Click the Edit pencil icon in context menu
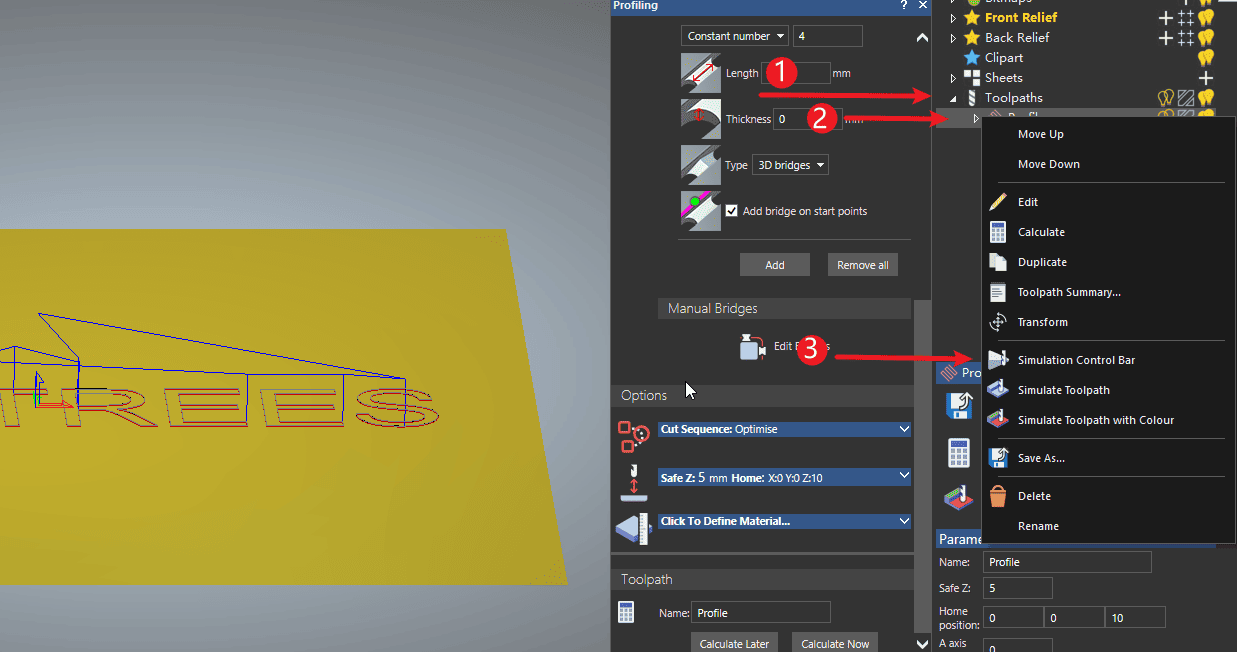The height and width of the screenshot is (652, 1237). click(x=997, y=202)
